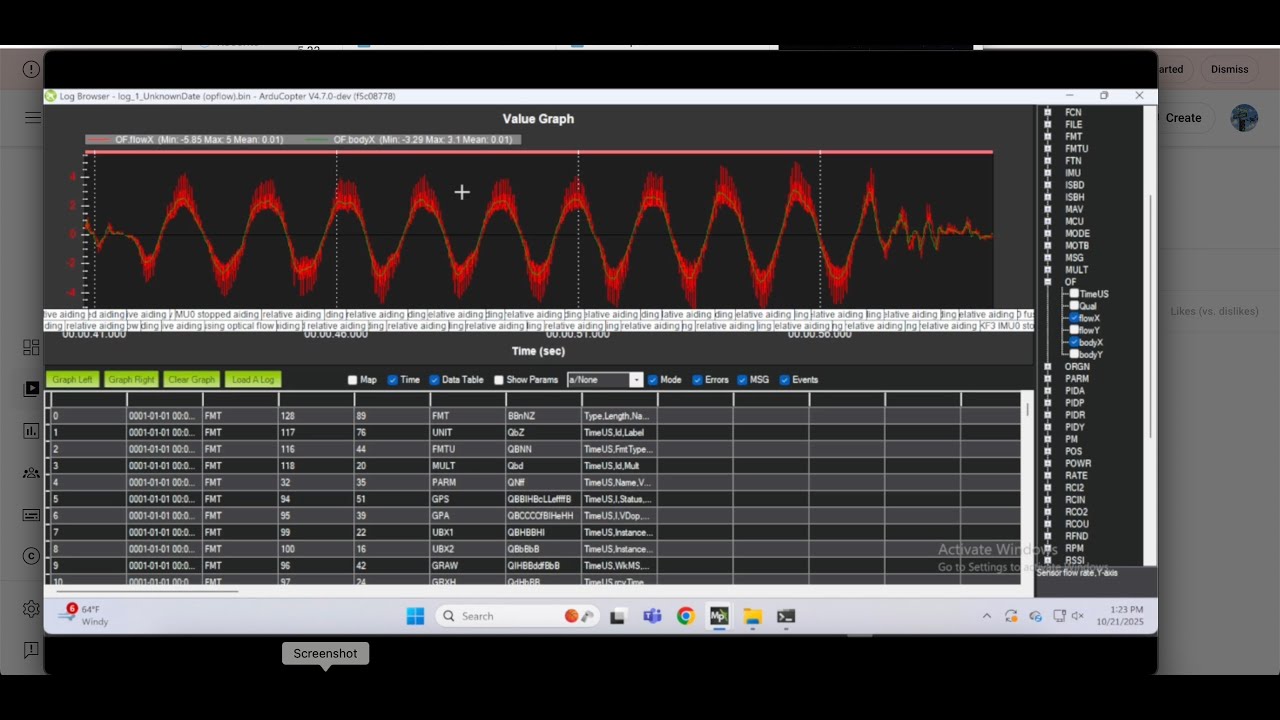Viewport: 1280px width, 720px height.
Task: Open the terminal app in the taskbar
Action: pyautogui.click(x=786, y=616)
